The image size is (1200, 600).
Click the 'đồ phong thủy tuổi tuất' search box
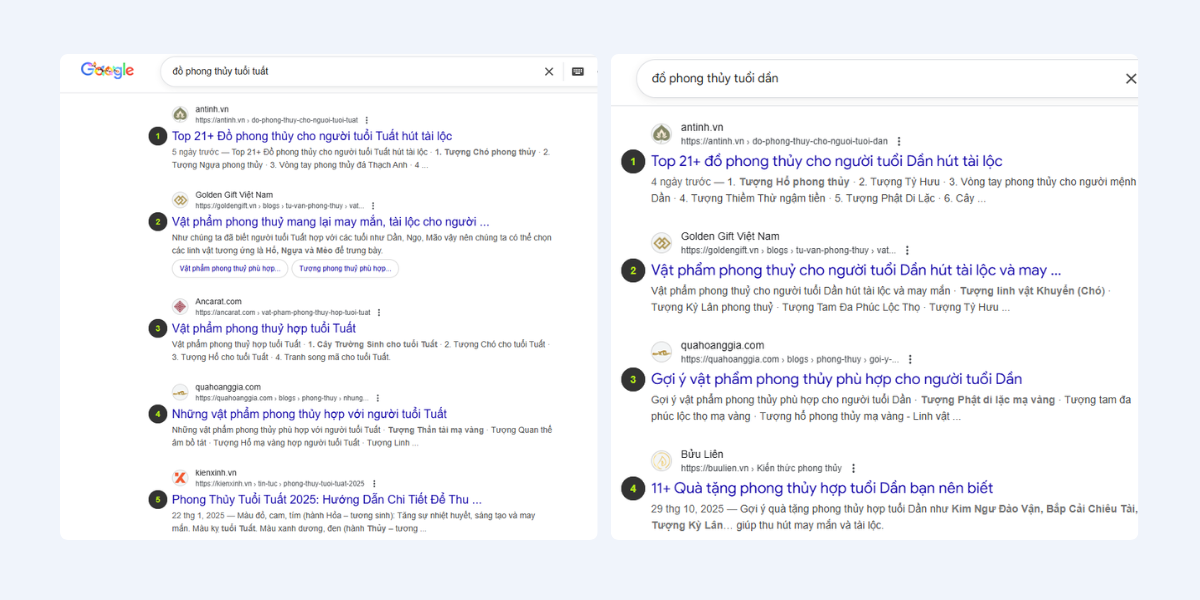(350, 71)
